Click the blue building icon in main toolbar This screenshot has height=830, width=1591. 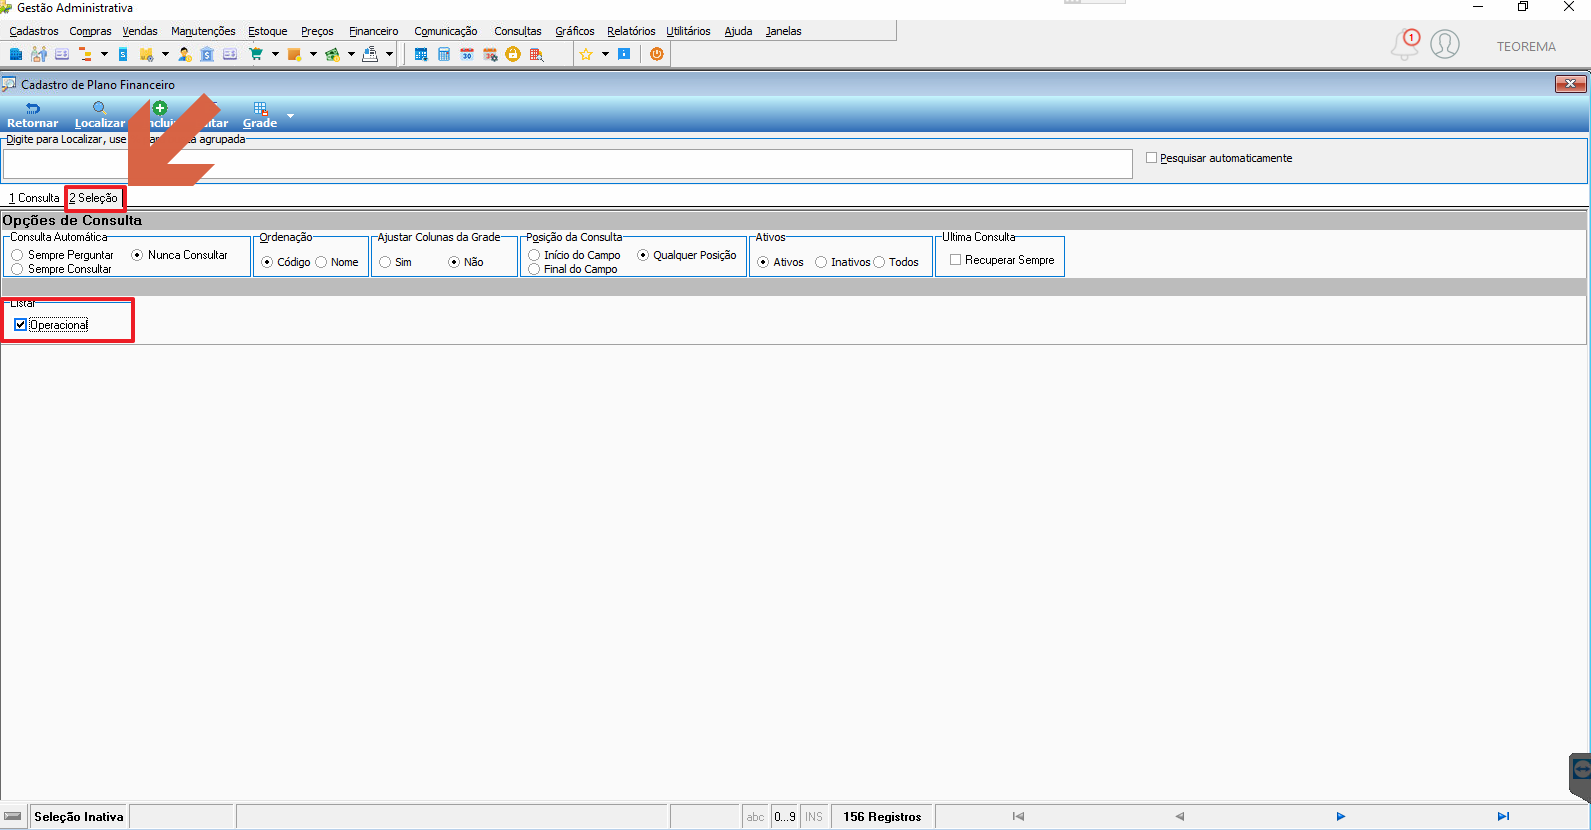coord(16,54)
